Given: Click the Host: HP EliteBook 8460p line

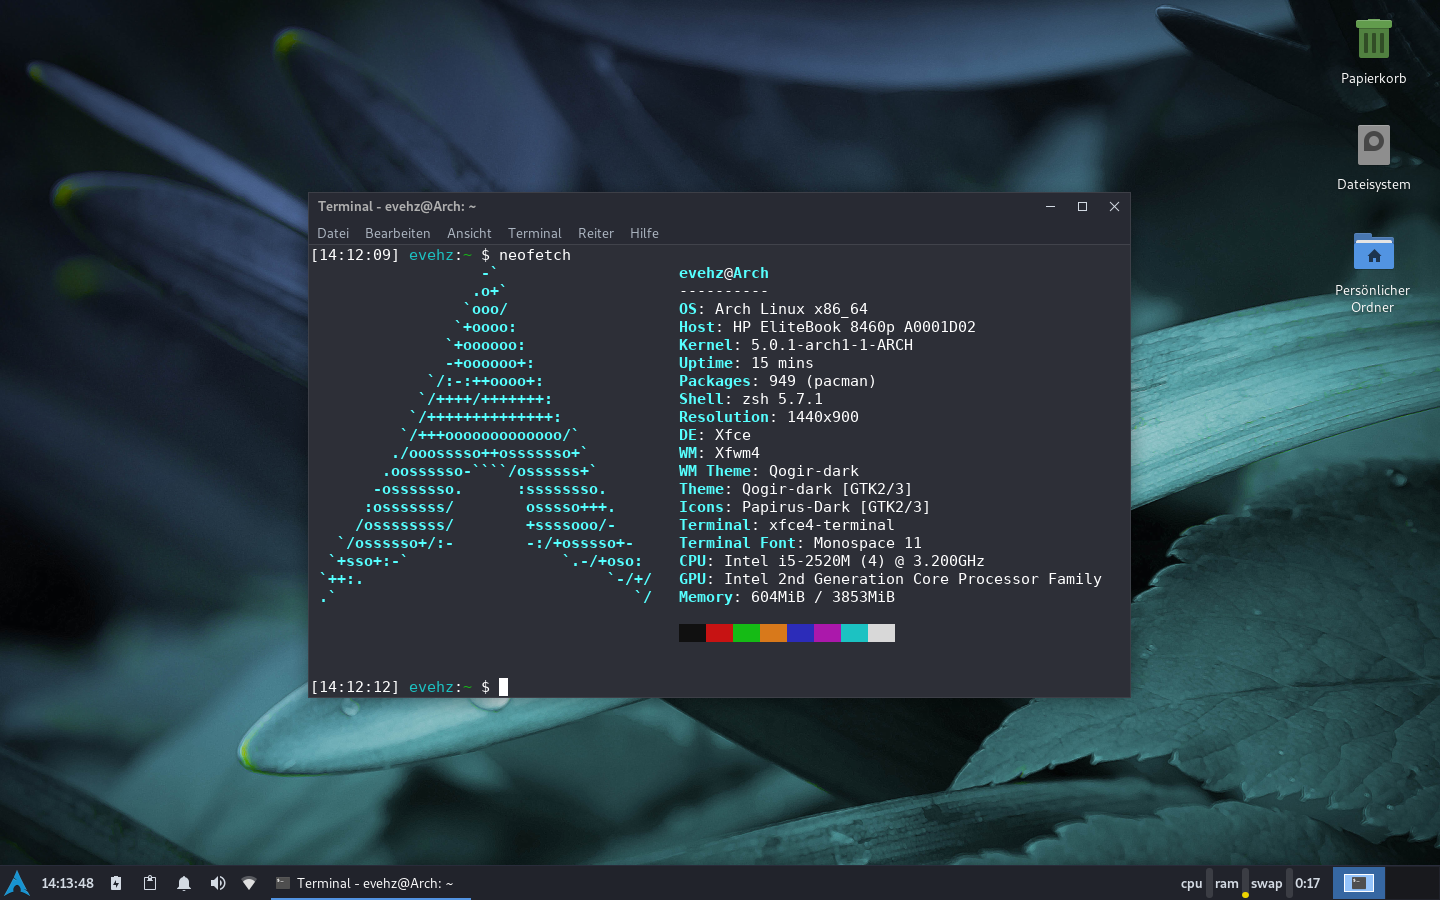Looking at the screenshot, I should [x=827, y=327].
